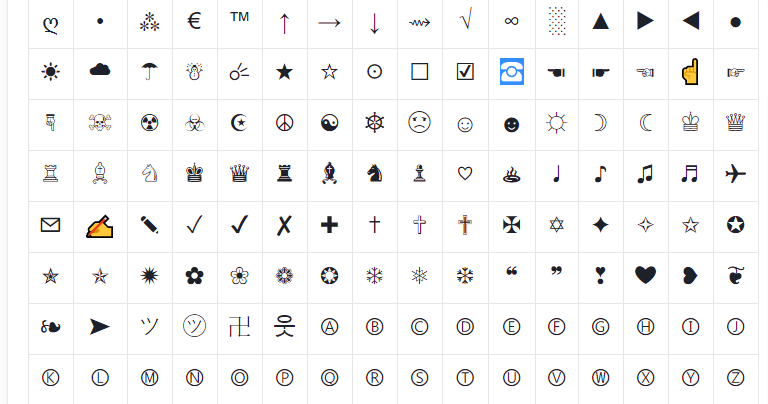Choose the skull and crossbones symbol
This screenshot has height=404, width=768.
pyautogui.click(x=100, y=123)
